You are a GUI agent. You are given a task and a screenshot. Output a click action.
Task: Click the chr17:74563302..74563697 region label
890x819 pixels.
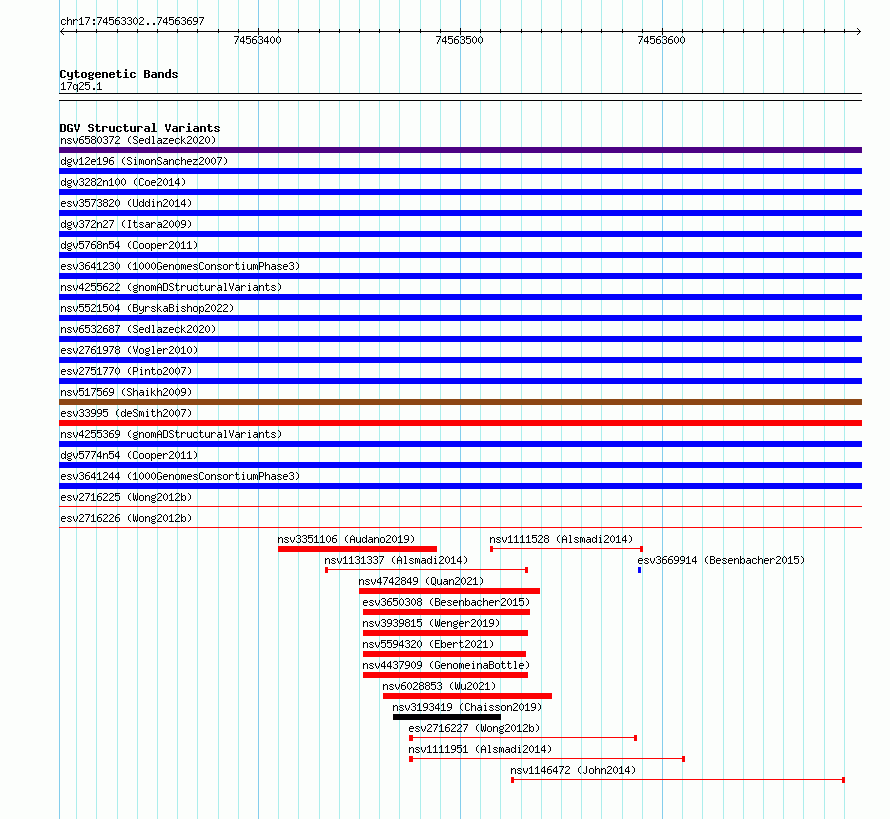[132, 21]
